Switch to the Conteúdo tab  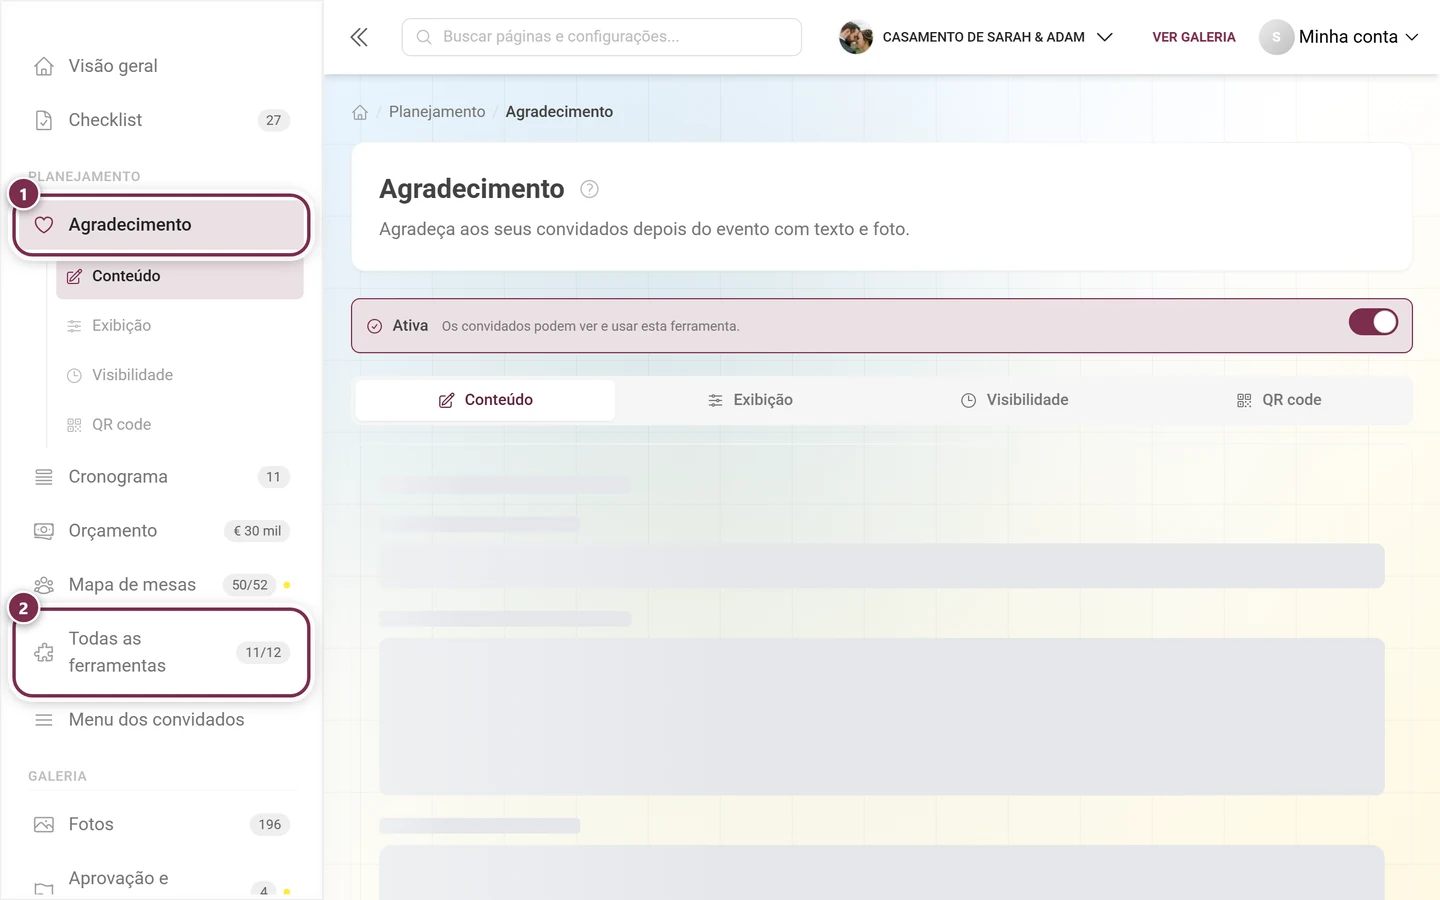tap(486, 400)
